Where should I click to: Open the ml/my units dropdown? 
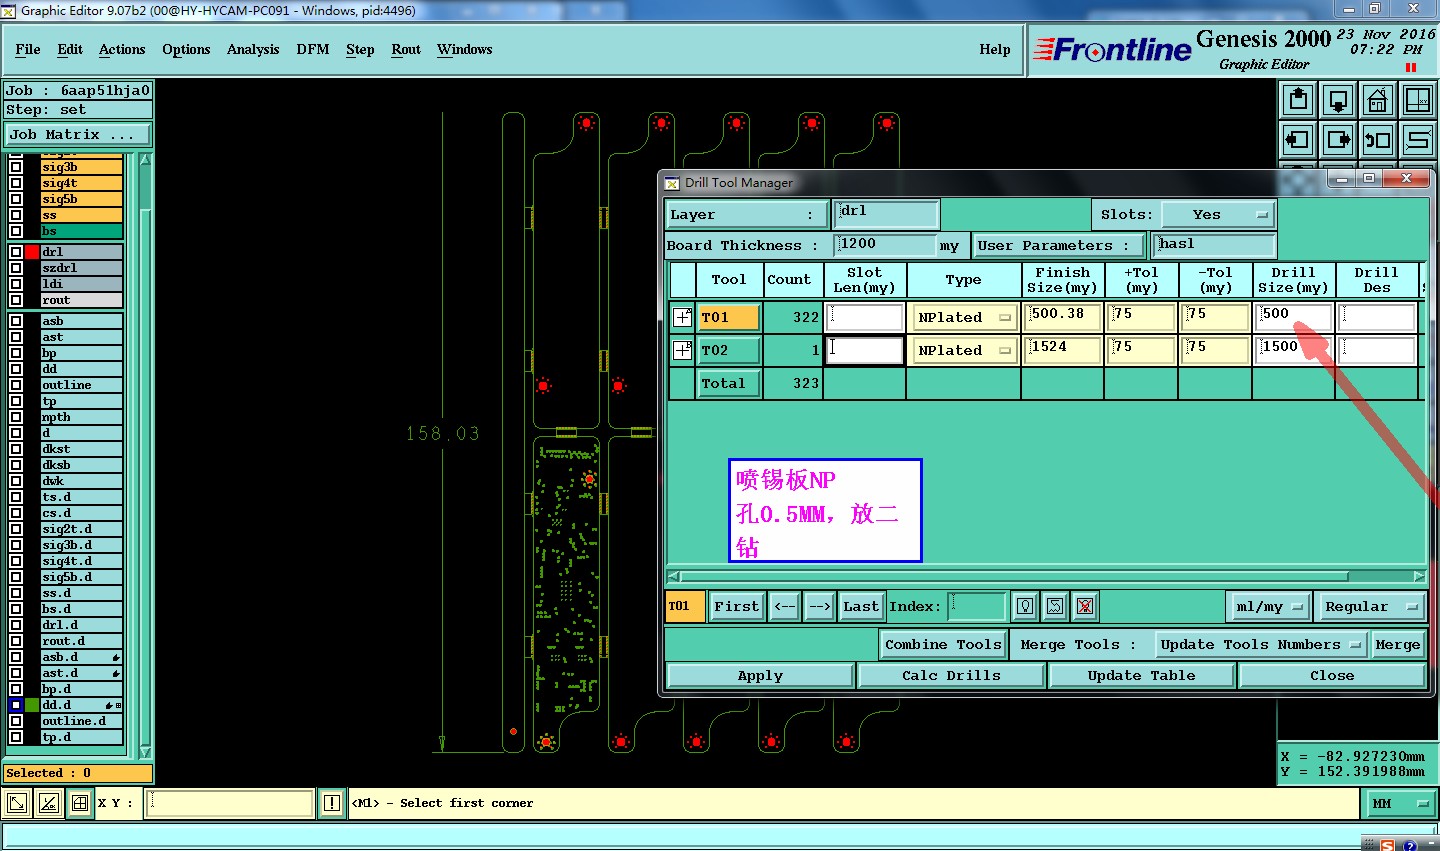1269,606
